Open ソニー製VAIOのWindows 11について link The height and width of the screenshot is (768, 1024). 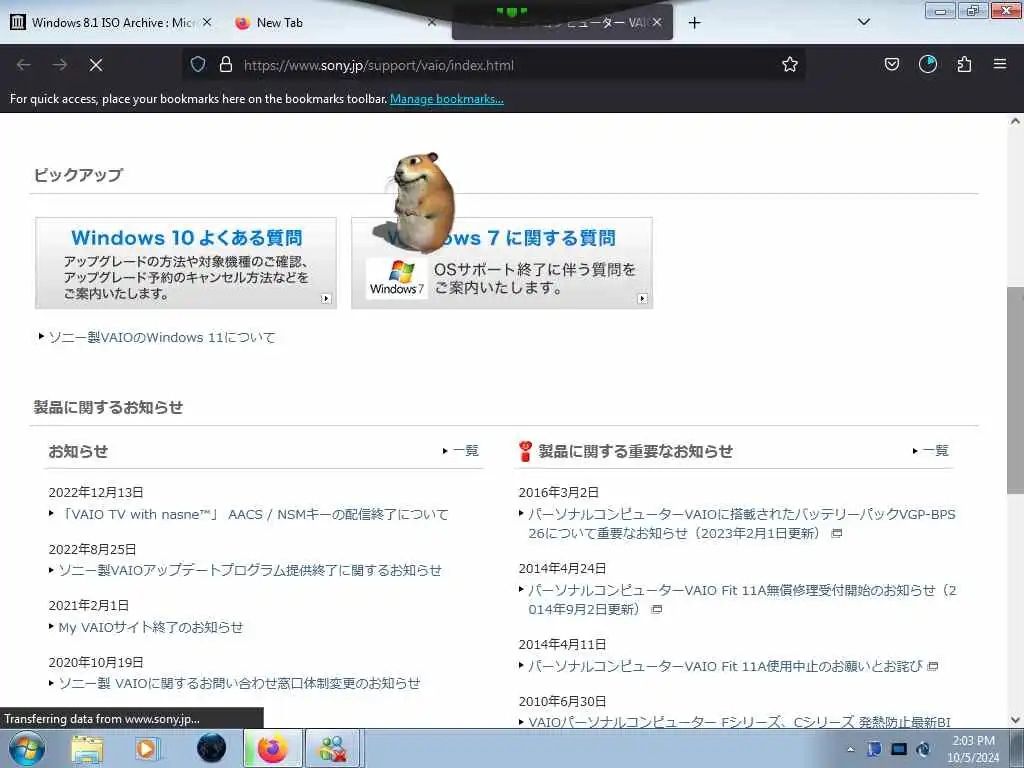pyautogui.click(x=162, y=338)
